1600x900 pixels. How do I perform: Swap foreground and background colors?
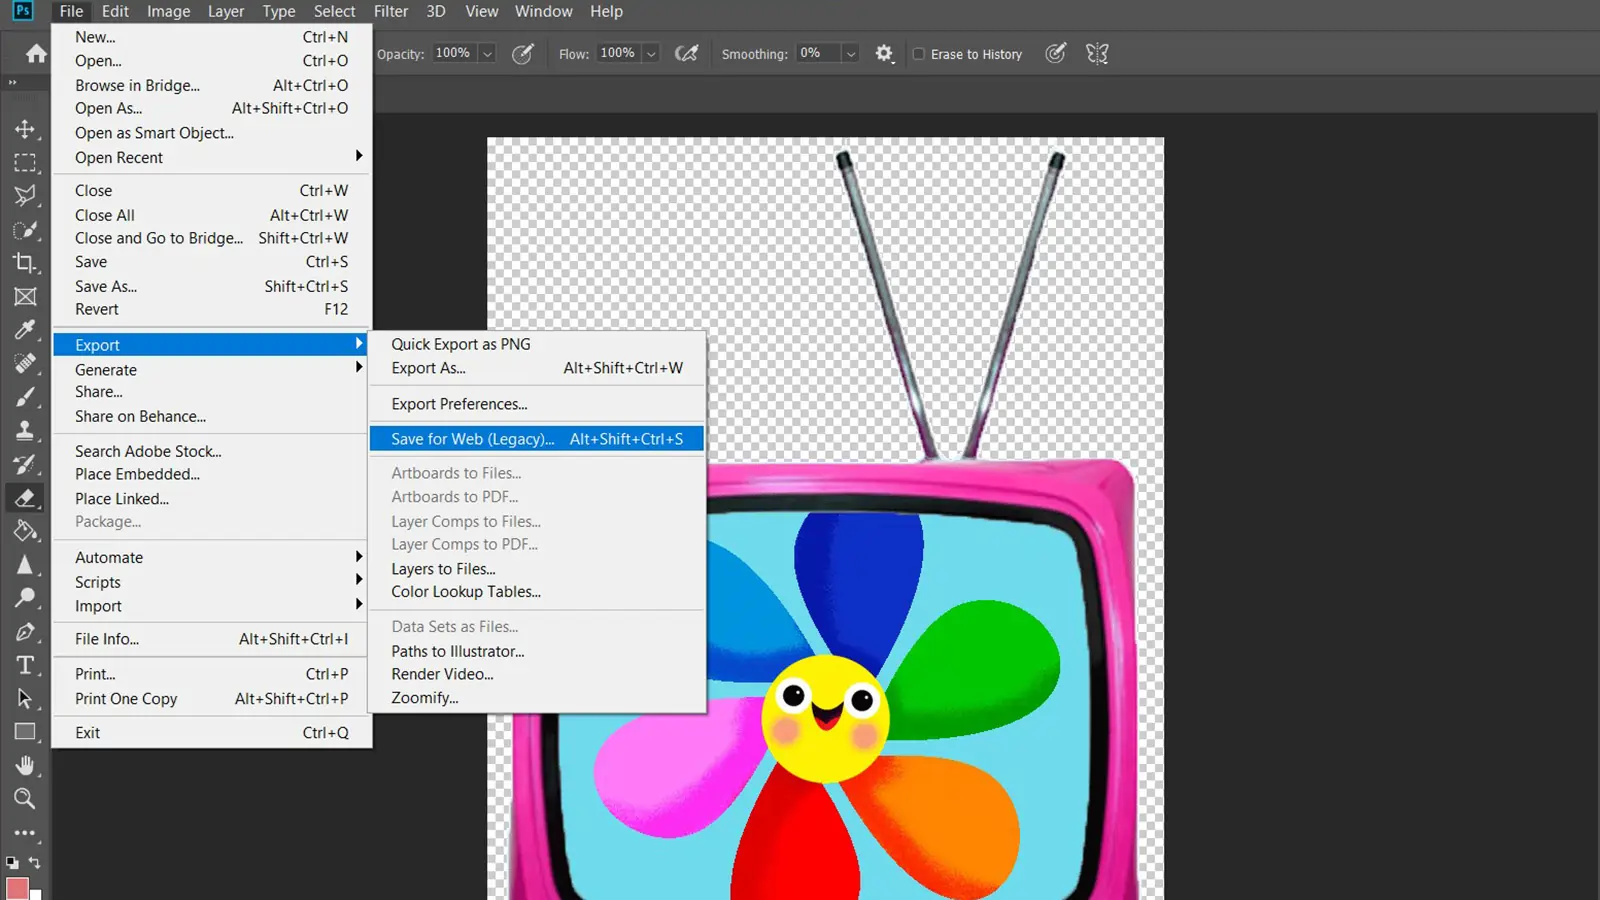pos(35,862)
